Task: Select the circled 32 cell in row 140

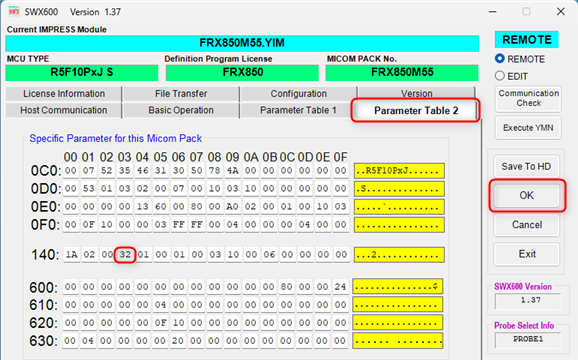Action: (x=125, y=255)
